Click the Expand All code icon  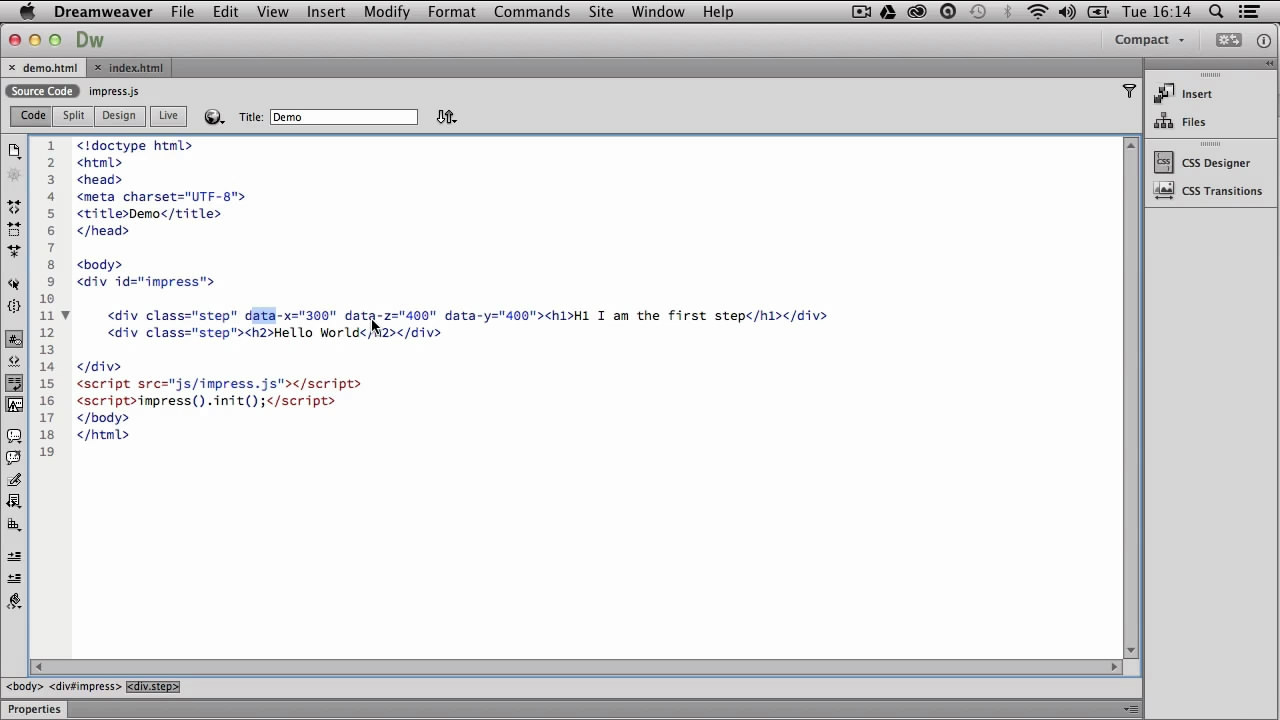click(14, 251)
